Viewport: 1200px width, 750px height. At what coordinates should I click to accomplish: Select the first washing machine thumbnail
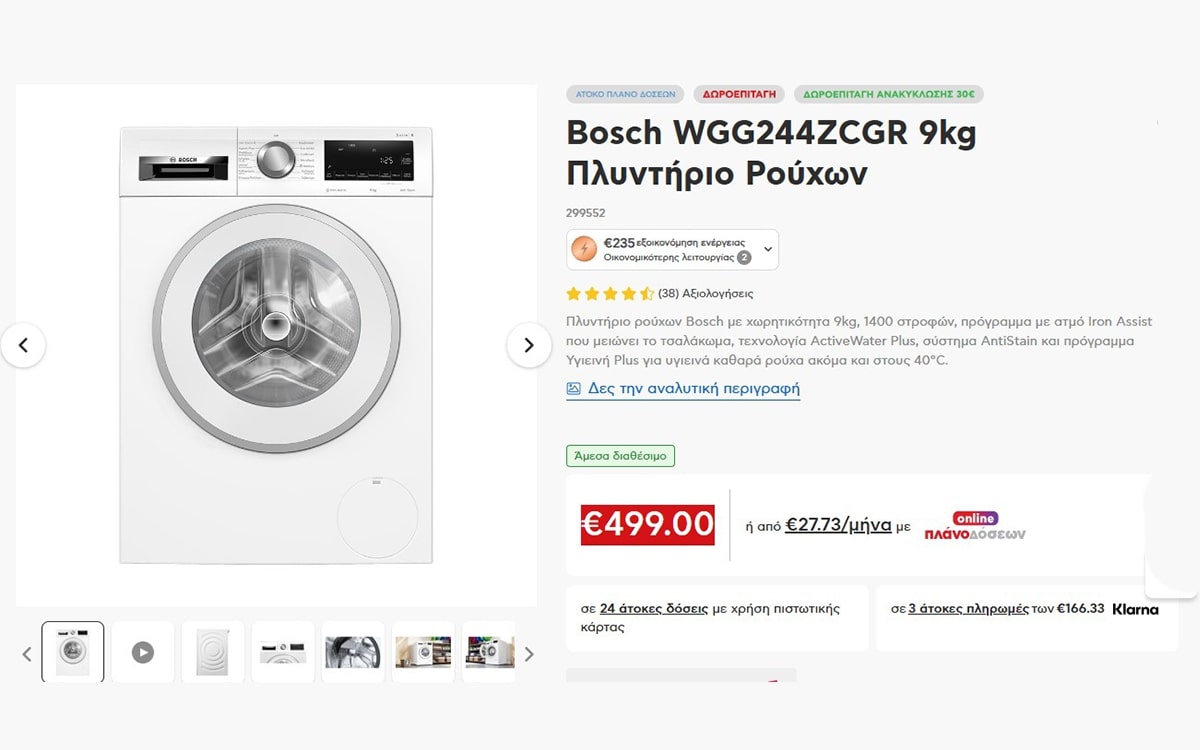click(x=72, y=652)
